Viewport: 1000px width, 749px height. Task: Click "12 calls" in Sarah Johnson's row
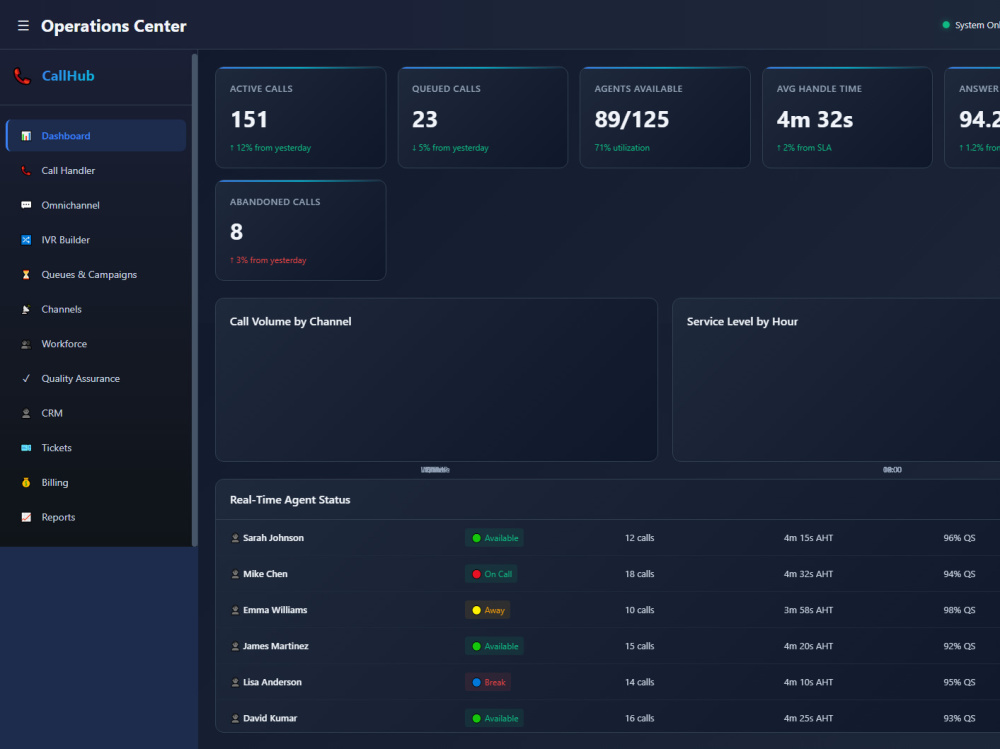point(639,538)
